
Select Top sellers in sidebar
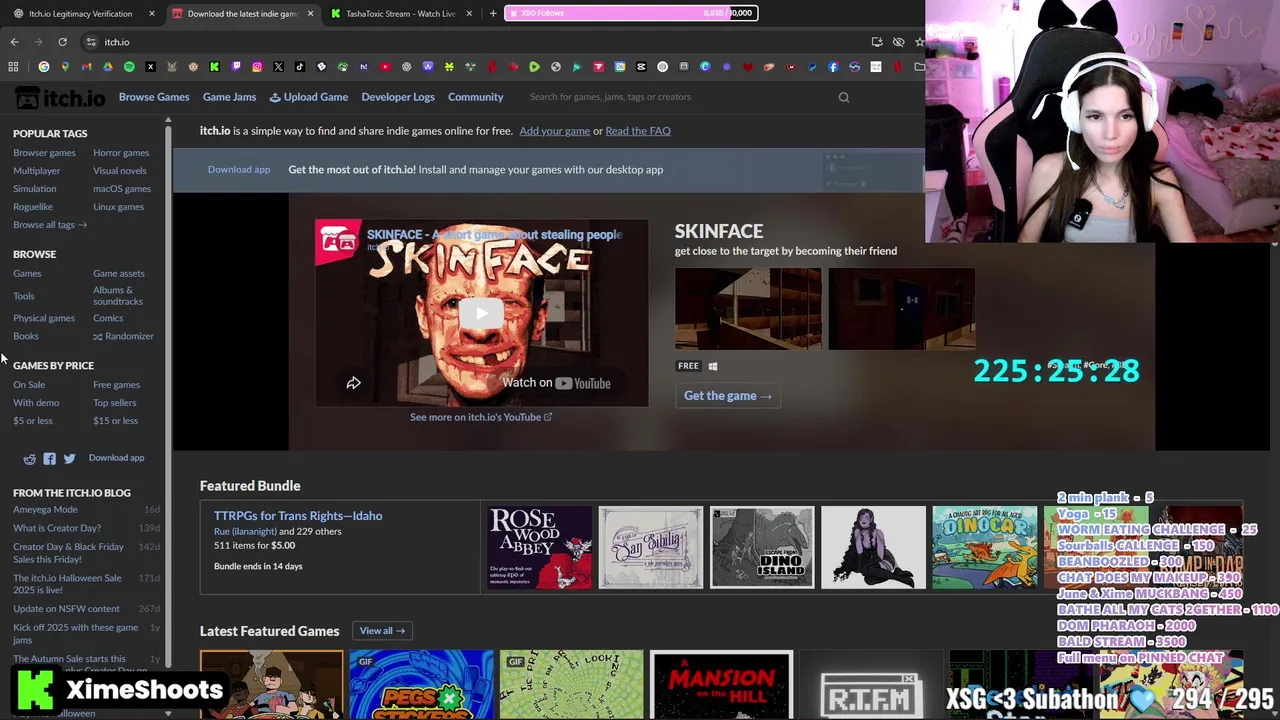[114, 403]
